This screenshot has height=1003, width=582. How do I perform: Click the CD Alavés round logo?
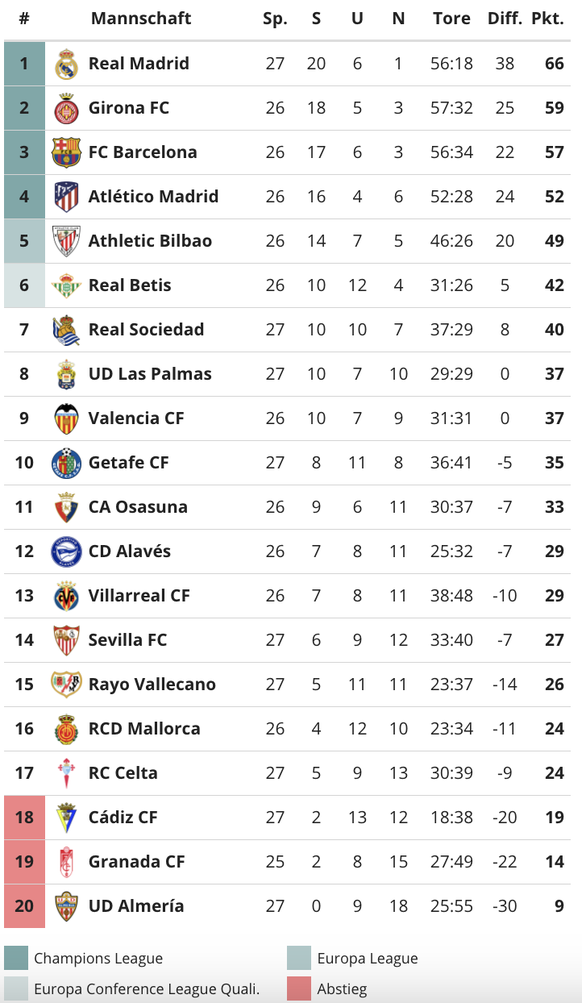point(66,551)
